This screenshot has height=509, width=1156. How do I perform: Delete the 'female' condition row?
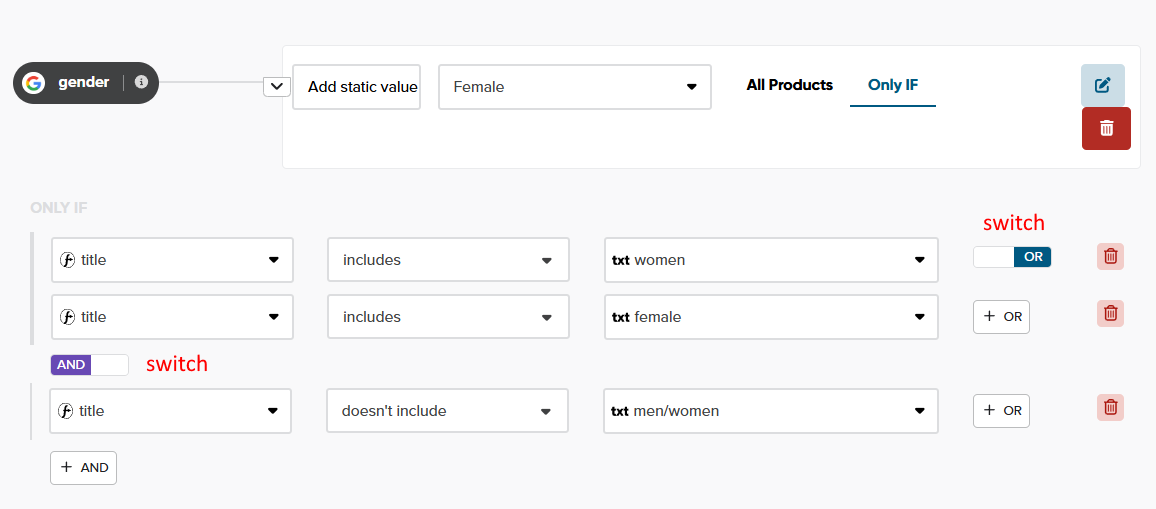tap(1110, 314)
